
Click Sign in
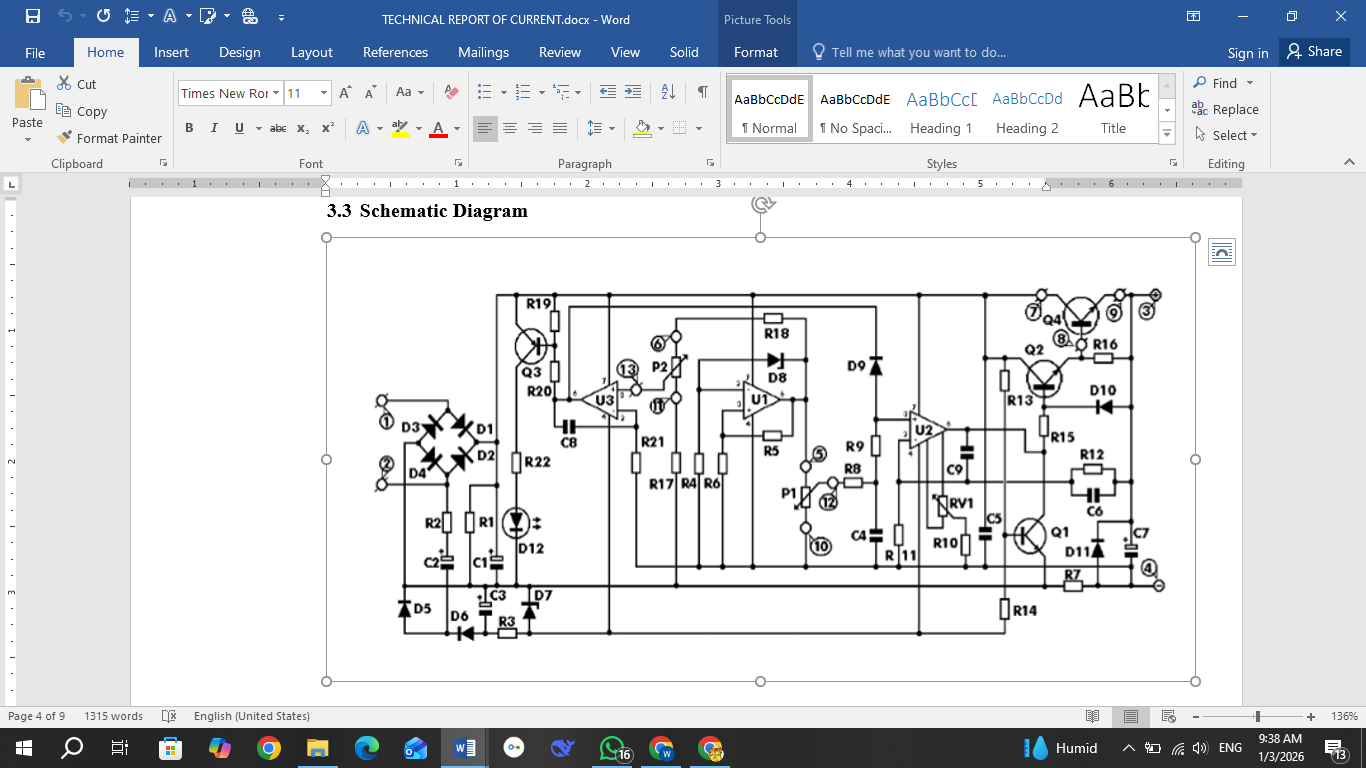point(1248,53)
